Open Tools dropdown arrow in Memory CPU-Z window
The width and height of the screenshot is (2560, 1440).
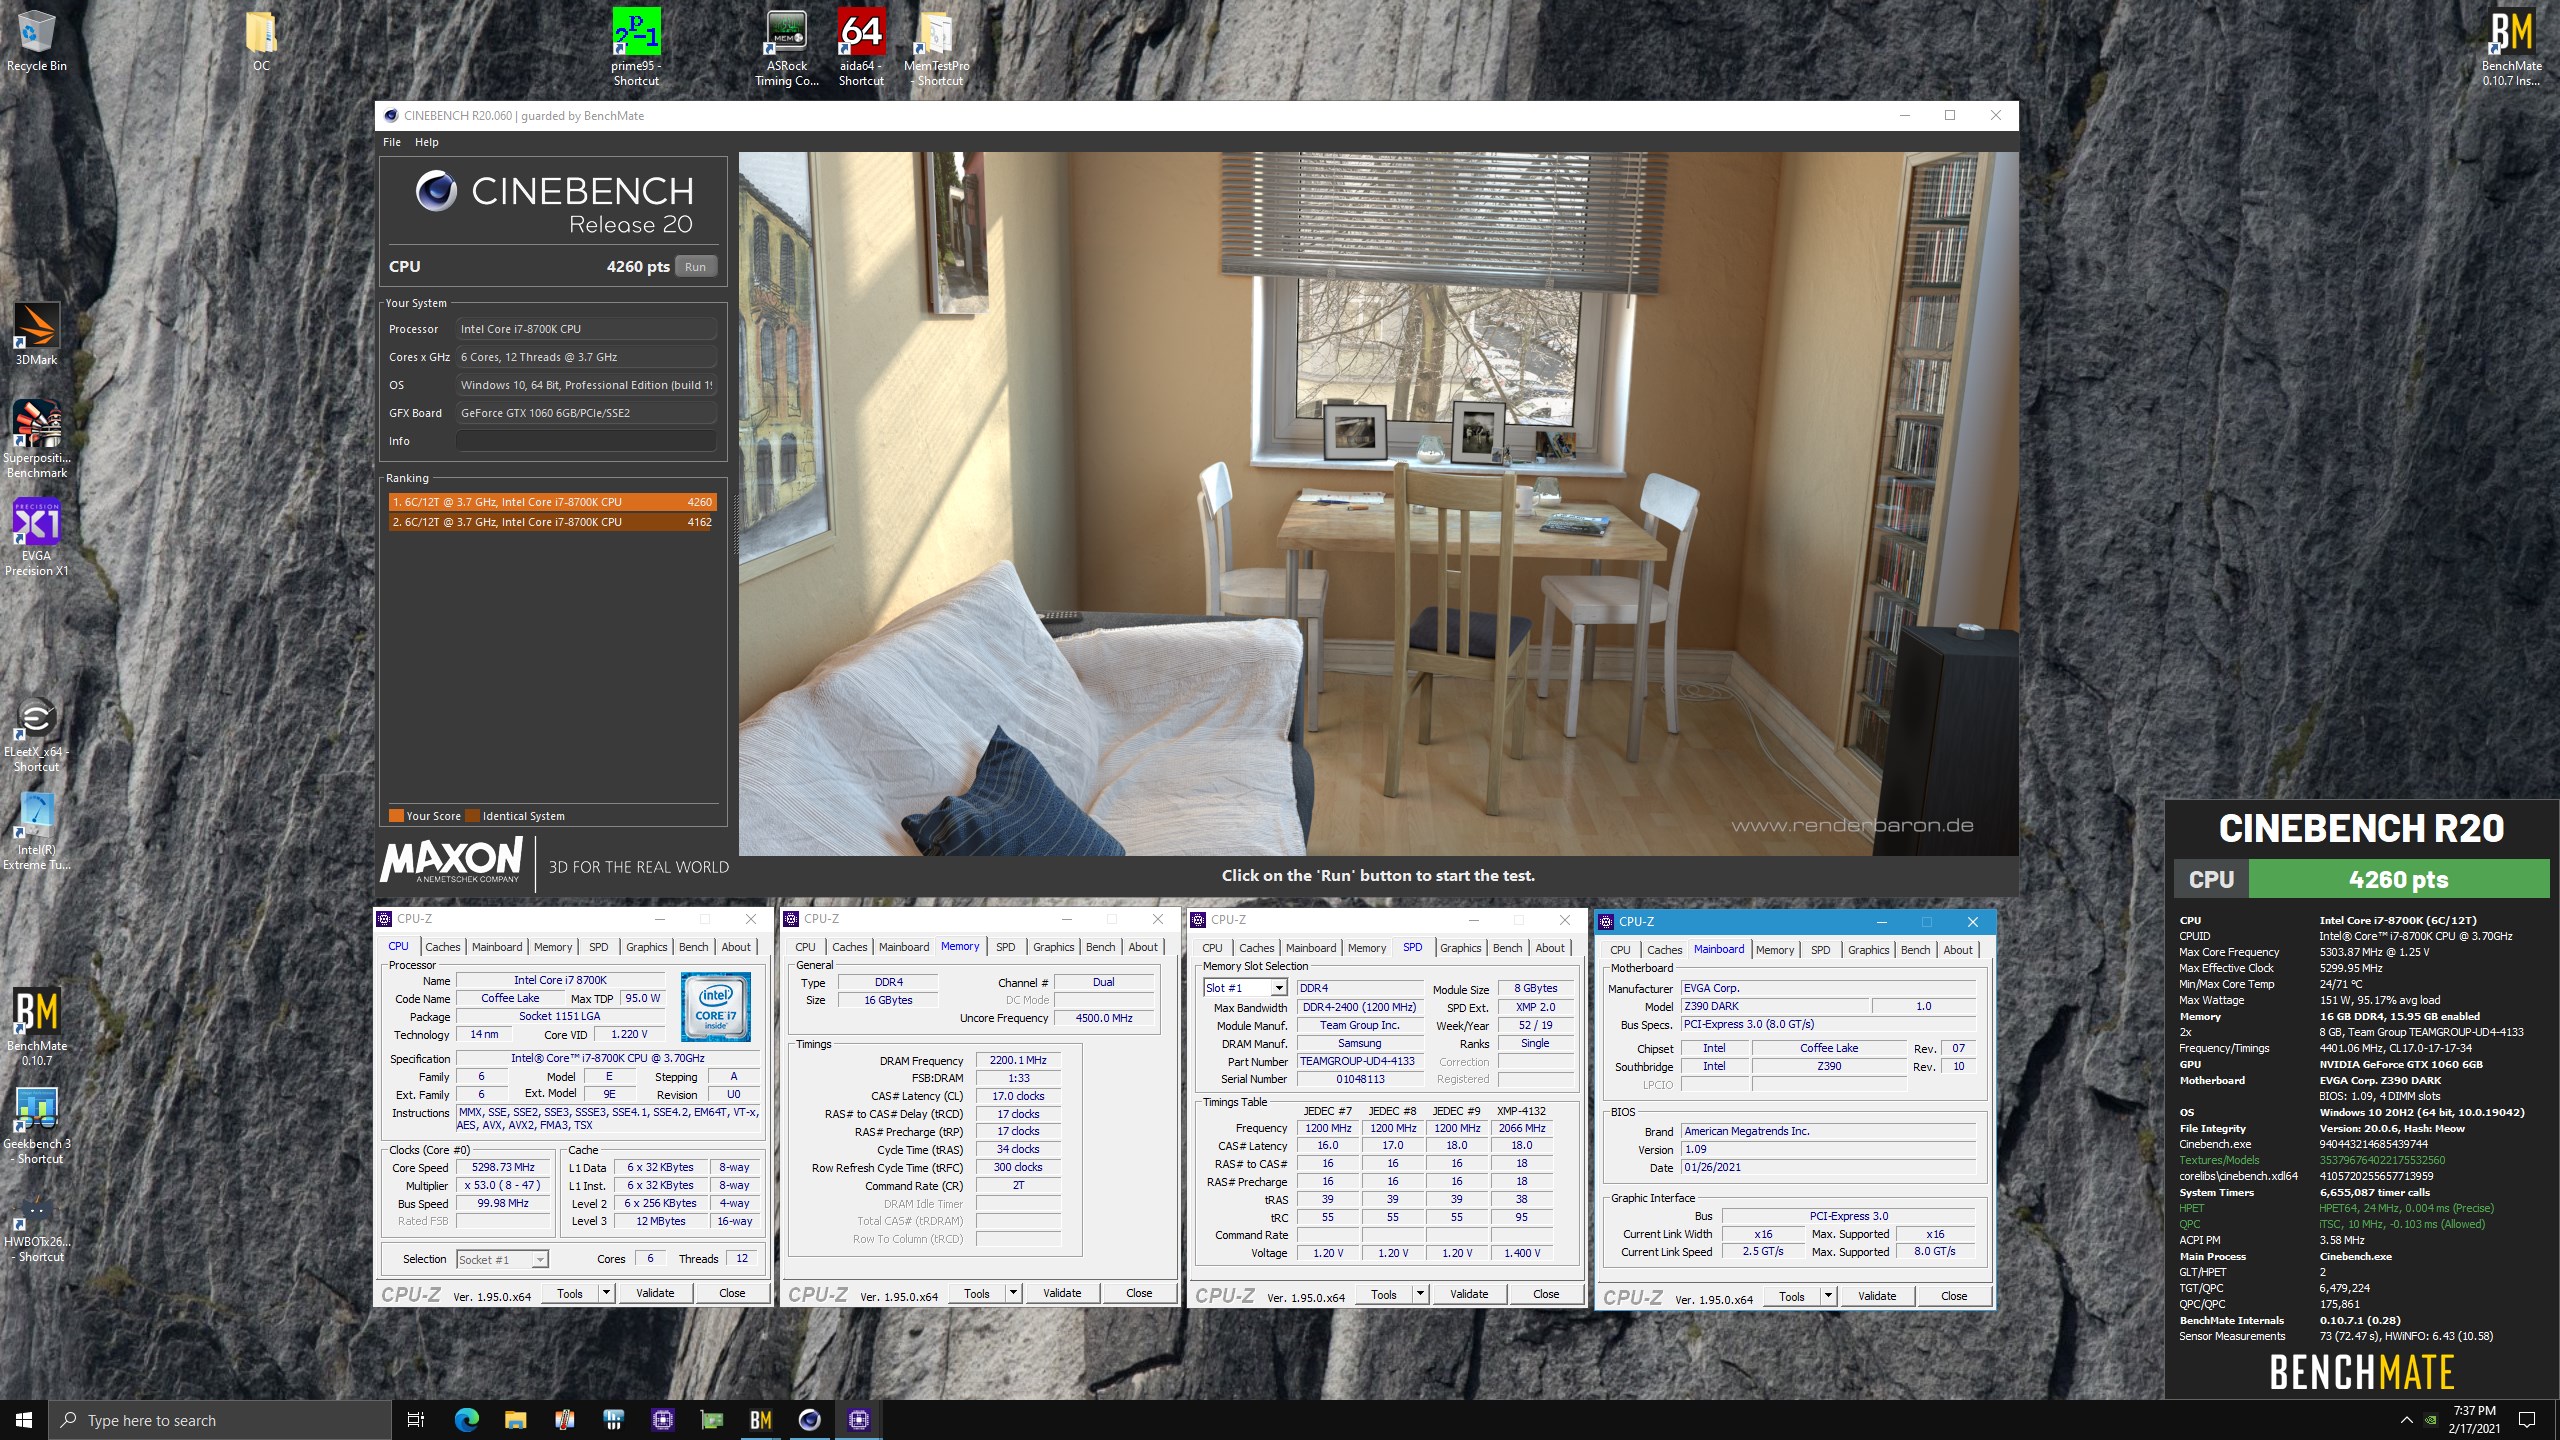pos(1013,1293)
